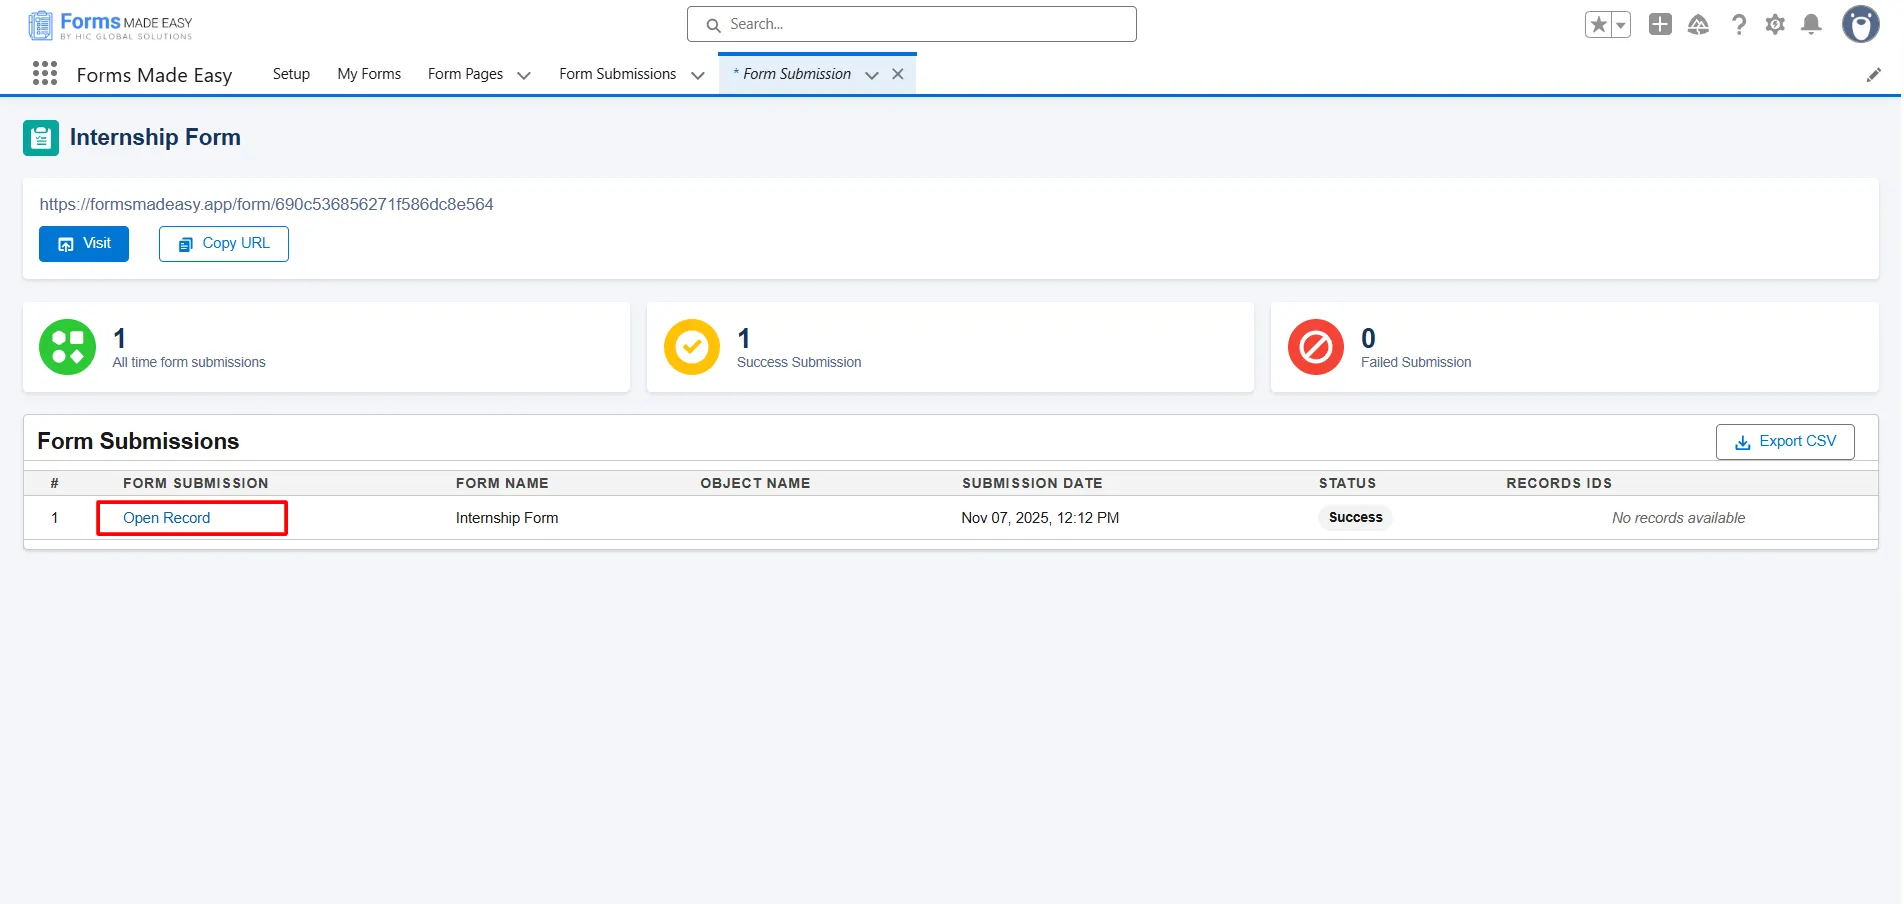Click the Favorites star icon
This screenshot has width=1904, height=904.
tap(1598, 25)
